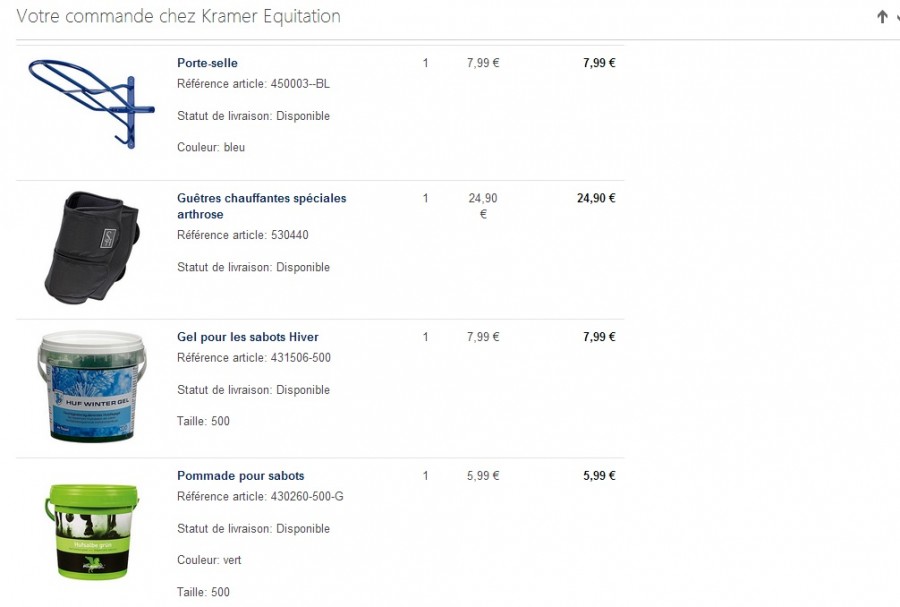Click article reference 530440
This screenshot has width=900, height=607.
290,235
